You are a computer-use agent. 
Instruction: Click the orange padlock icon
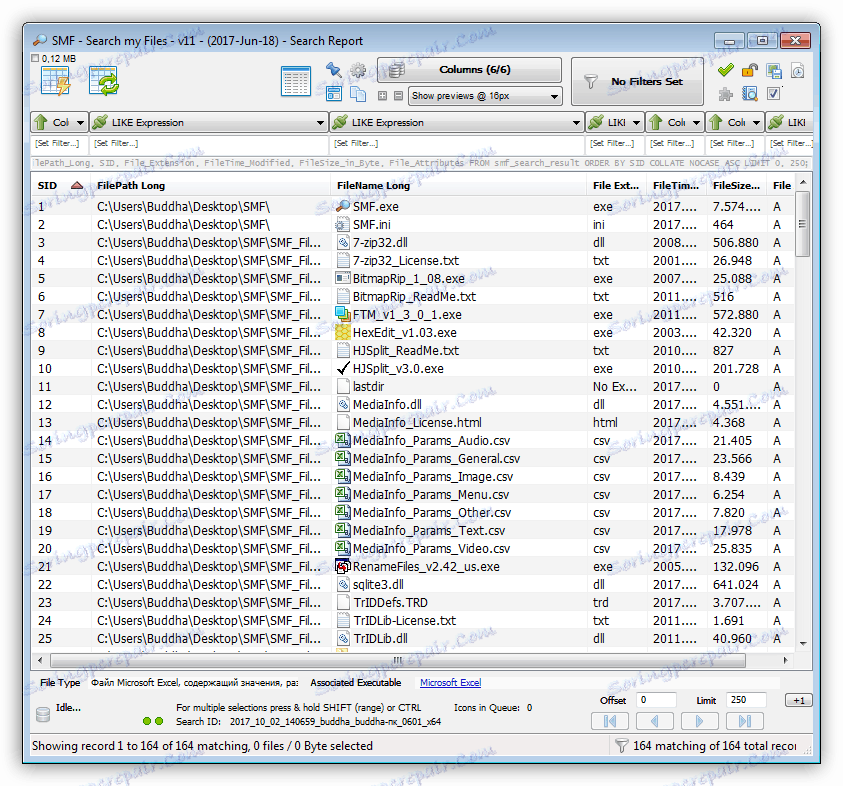[x=749, y=70]
